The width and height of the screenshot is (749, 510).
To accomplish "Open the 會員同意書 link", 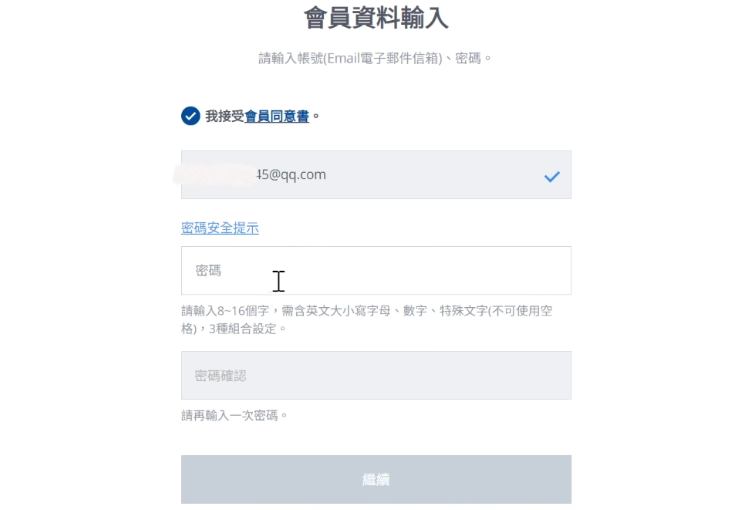I will click(277, 116).
